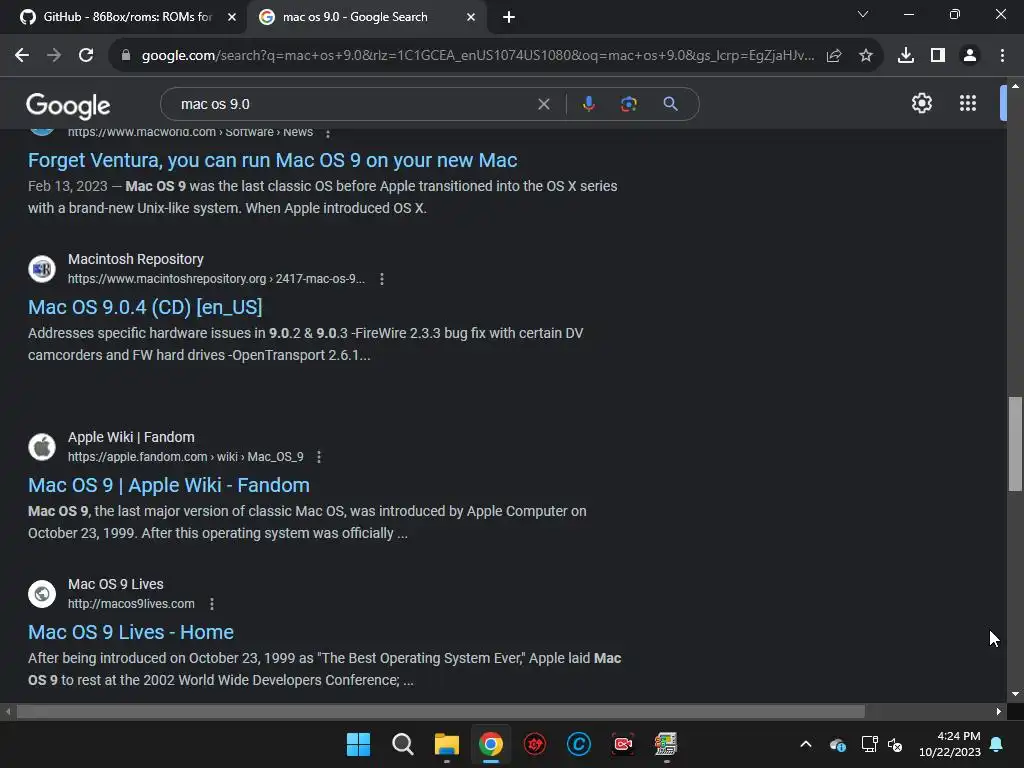
Task: Start voice search with microphone icon
Action: click(588, 104)
